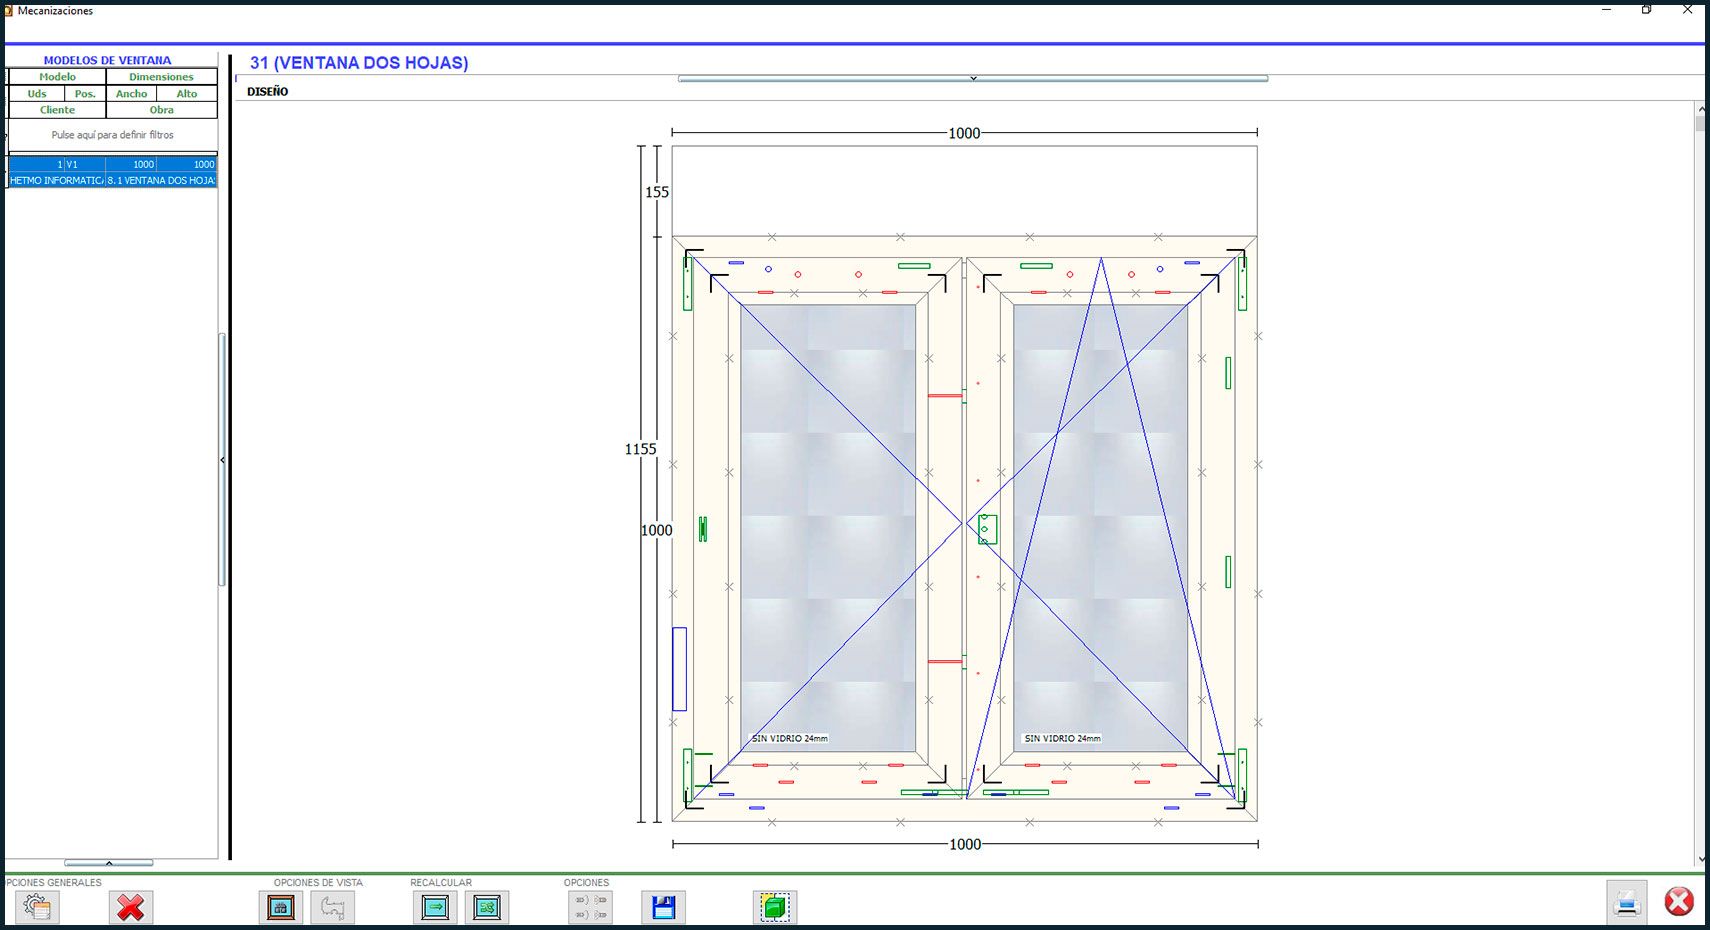Select the V1 window model row

pos(112,164)
